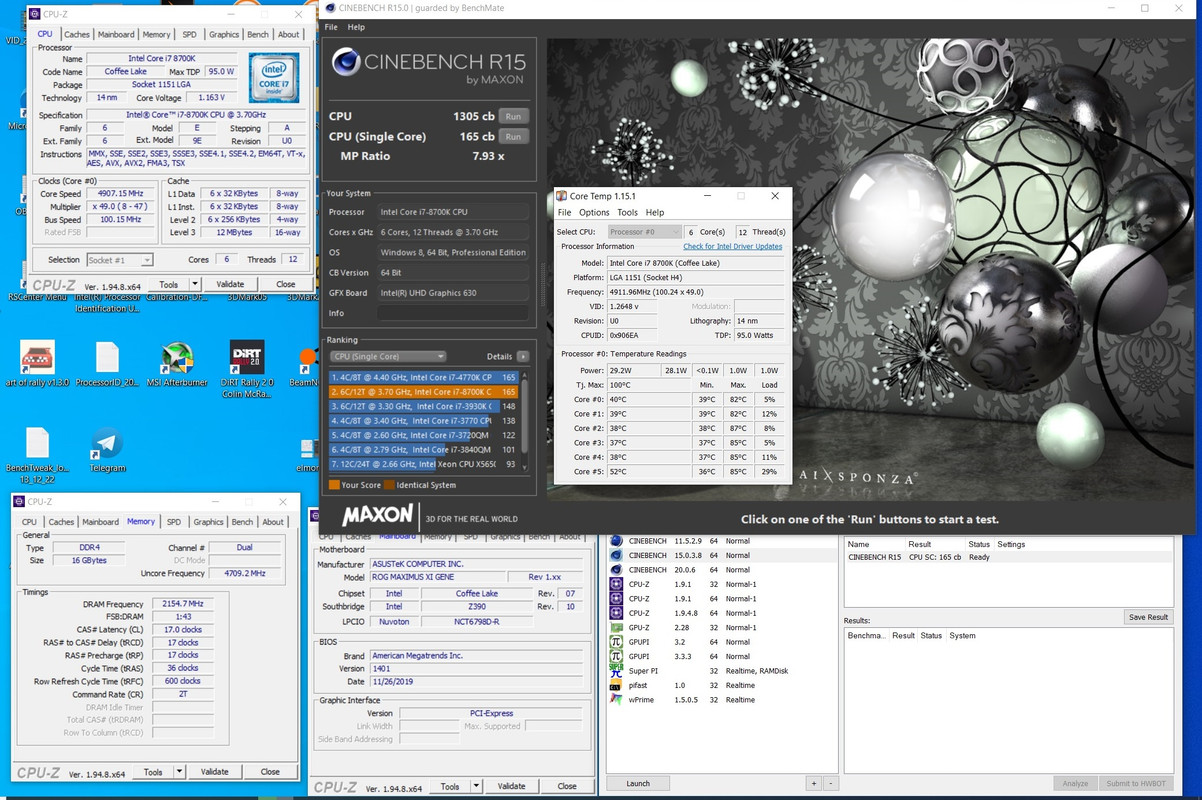
Task: Select the GPU-Z 2.28 icon in BenchMate list
Action: tap(616, 628)
